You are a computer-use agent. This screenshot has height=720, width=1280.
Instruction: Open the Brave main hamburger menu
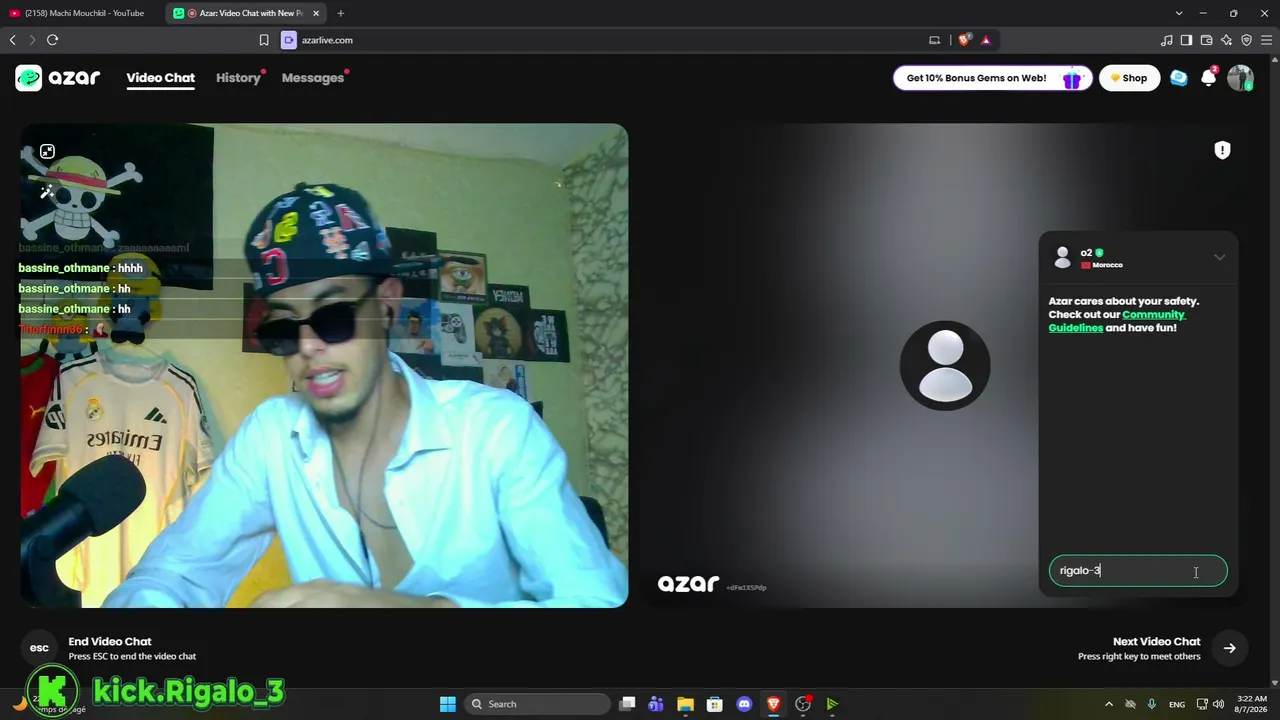(x=1266, y=40)
